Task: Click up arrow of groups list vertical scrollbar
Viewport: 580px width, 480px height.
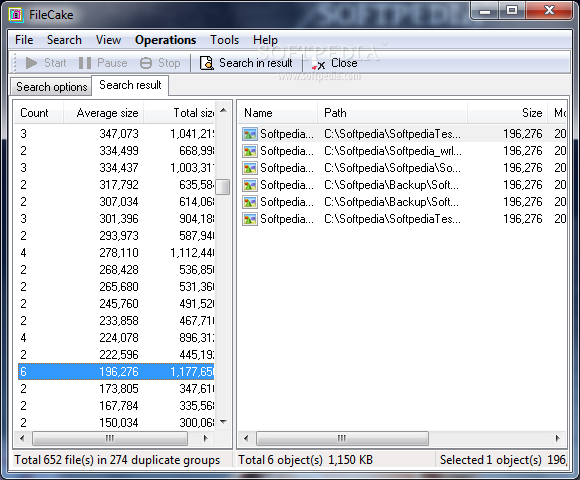Action: (223, 110)
